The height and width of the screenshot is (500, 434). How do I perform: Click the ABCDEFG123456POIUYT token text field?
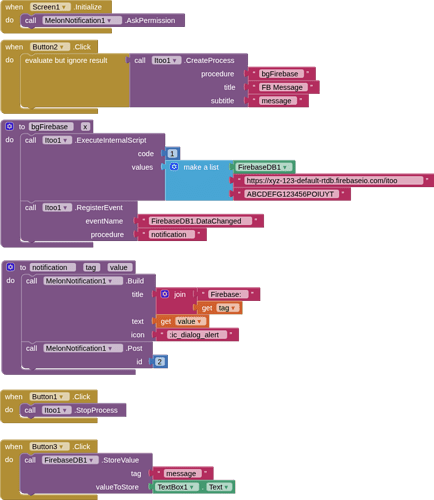(292, 194)
